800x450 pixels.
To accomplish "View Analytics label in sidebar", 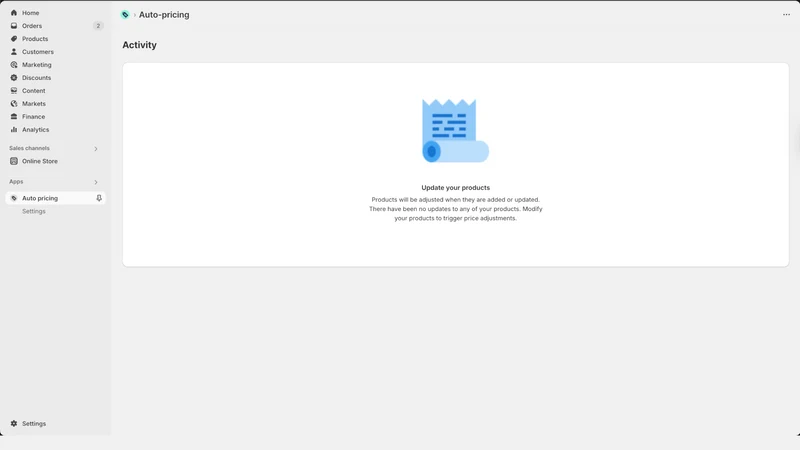I will click(x=36, y=130).
